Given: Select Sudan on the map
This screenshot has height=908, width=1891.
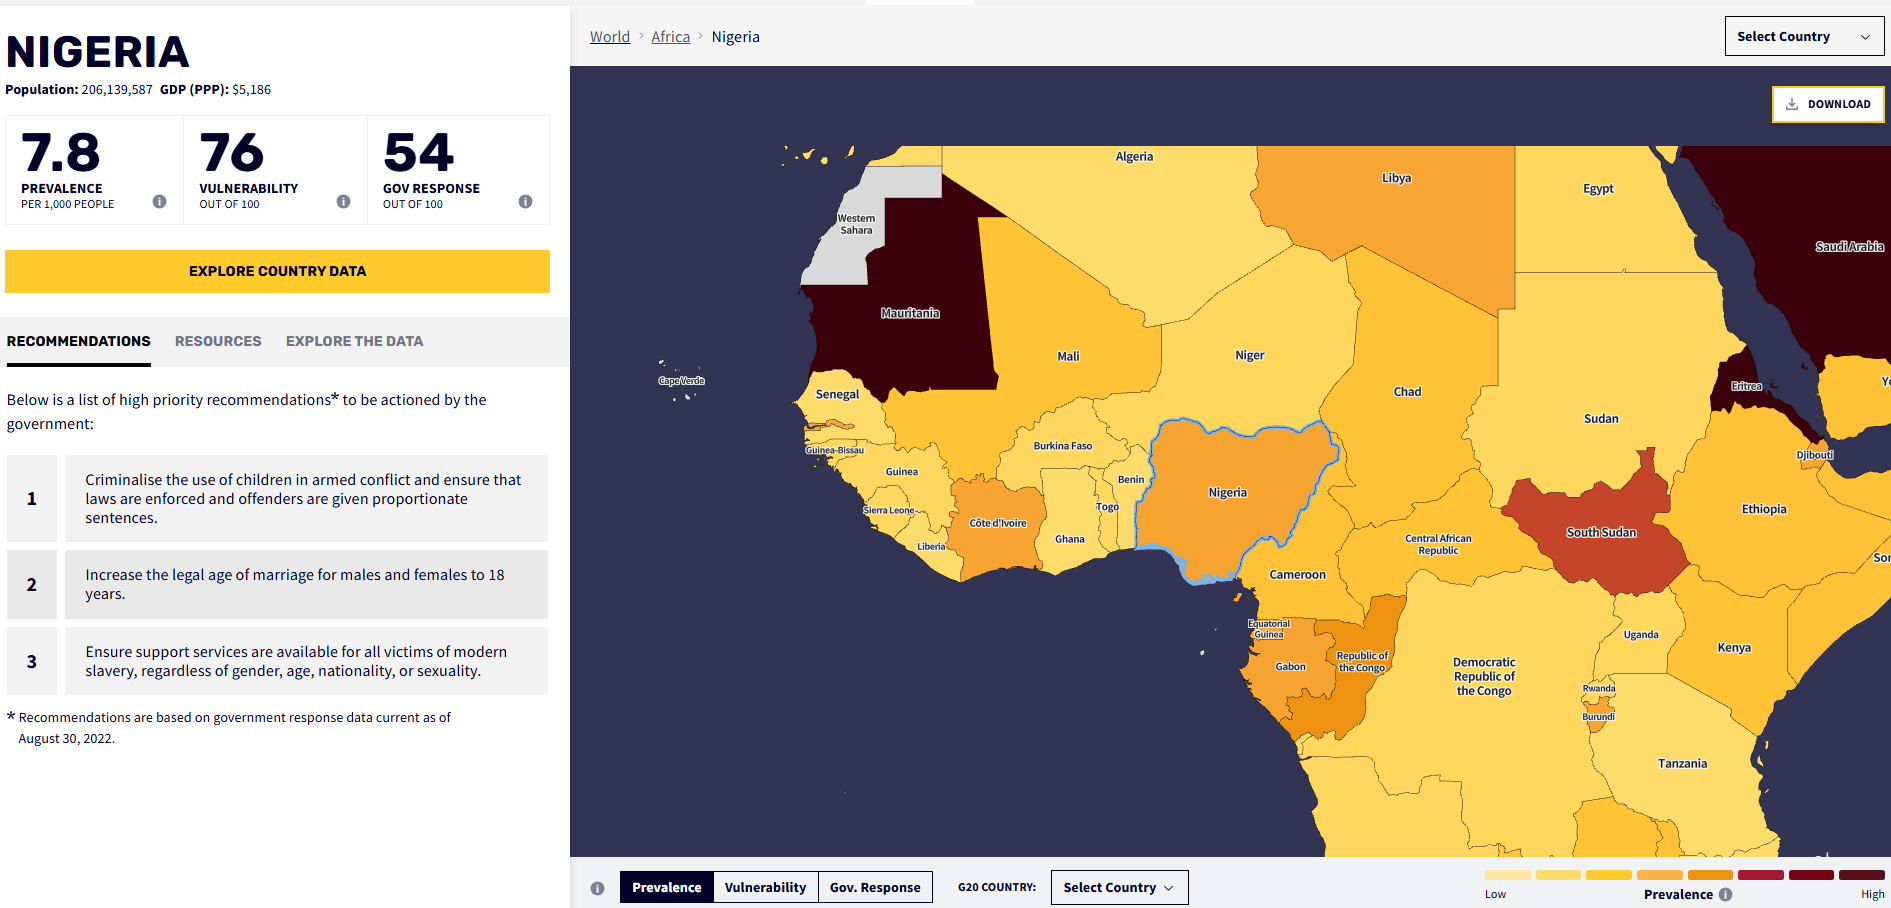Looking at the screenshot, I should coord(1600,418).
